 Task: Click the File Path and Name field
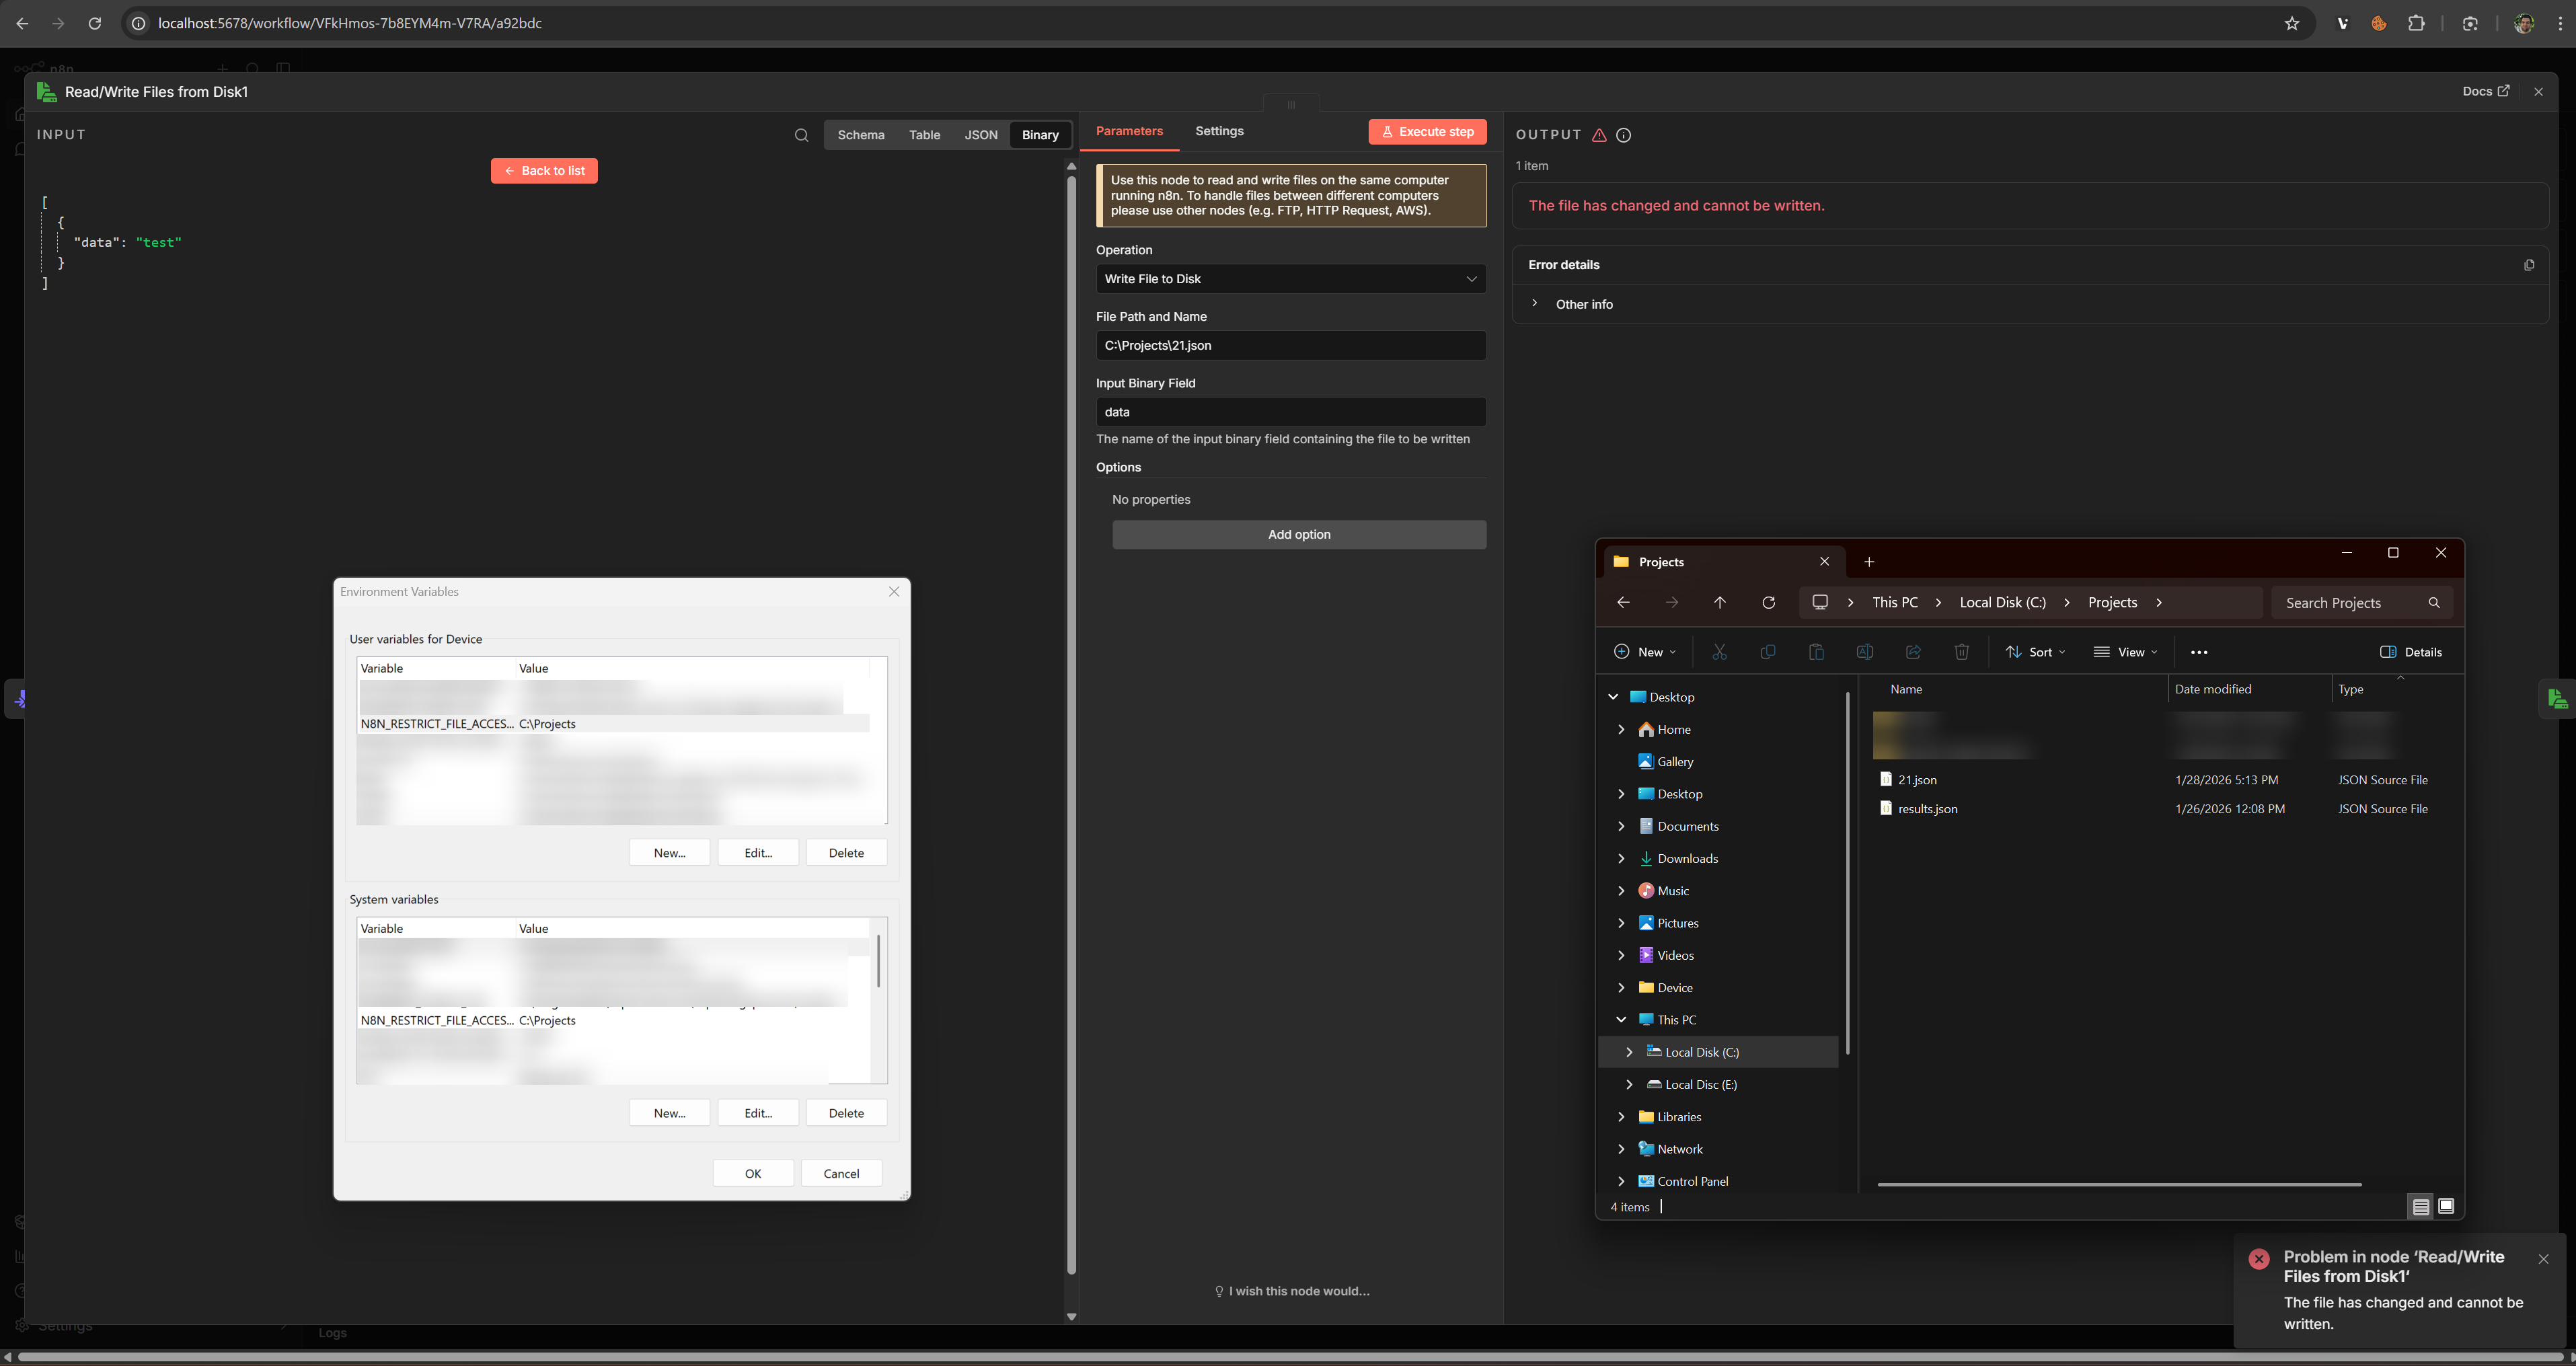coord(1290,346)
